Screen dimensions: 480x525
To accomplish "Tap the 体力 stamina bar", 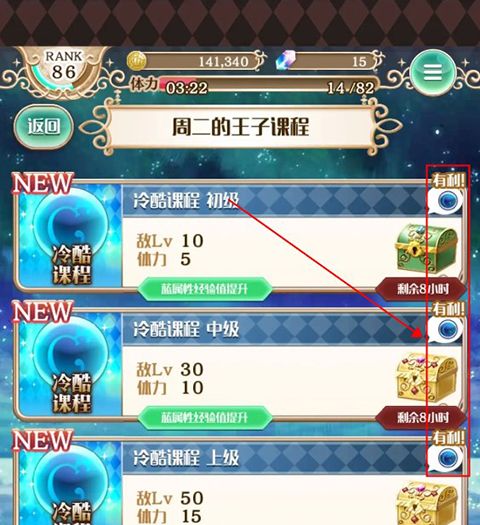I will pyautogui.click(x=254, y=87).
